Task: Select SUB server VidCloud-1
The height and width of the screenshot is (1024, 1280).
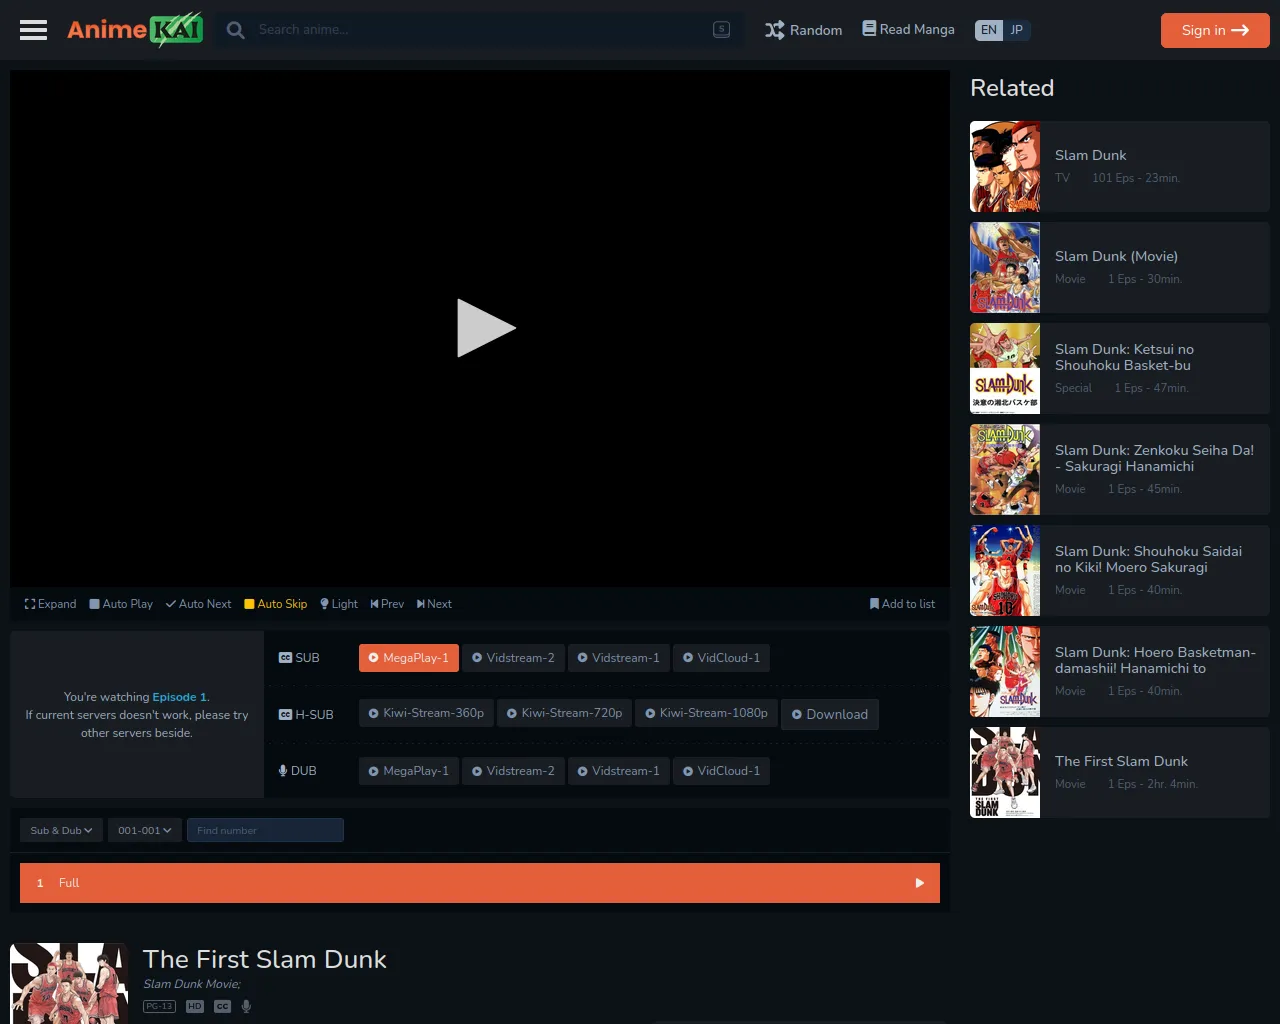Action: (721, 658)
